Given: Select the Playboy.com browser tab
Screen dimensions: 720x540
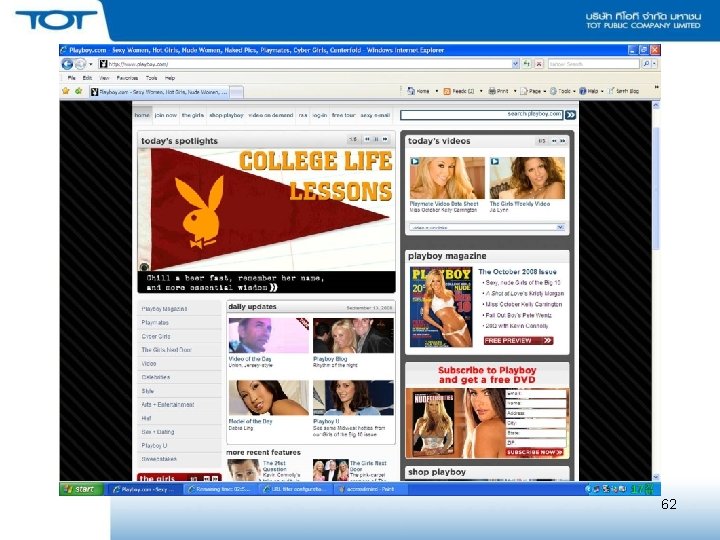Looking at the screenshot, I should coord(159,92).
